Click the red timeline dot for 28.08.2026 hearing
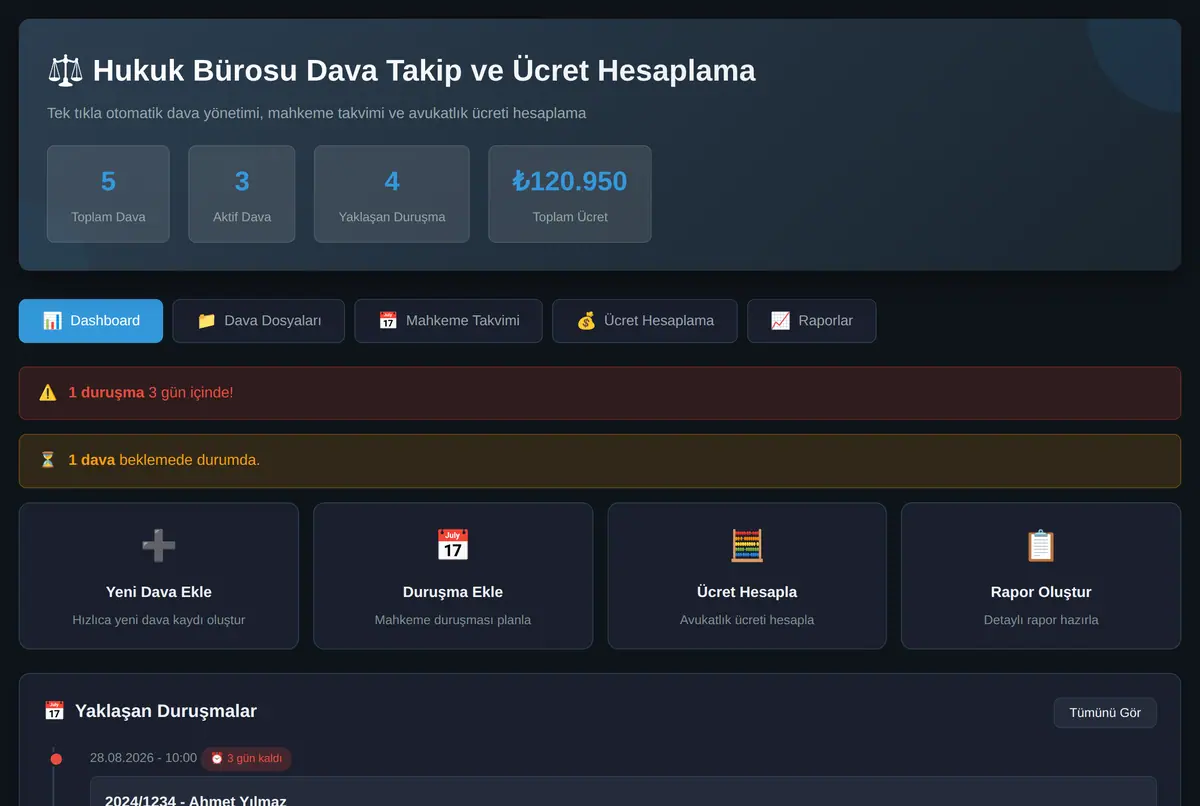 coord(56,759)
